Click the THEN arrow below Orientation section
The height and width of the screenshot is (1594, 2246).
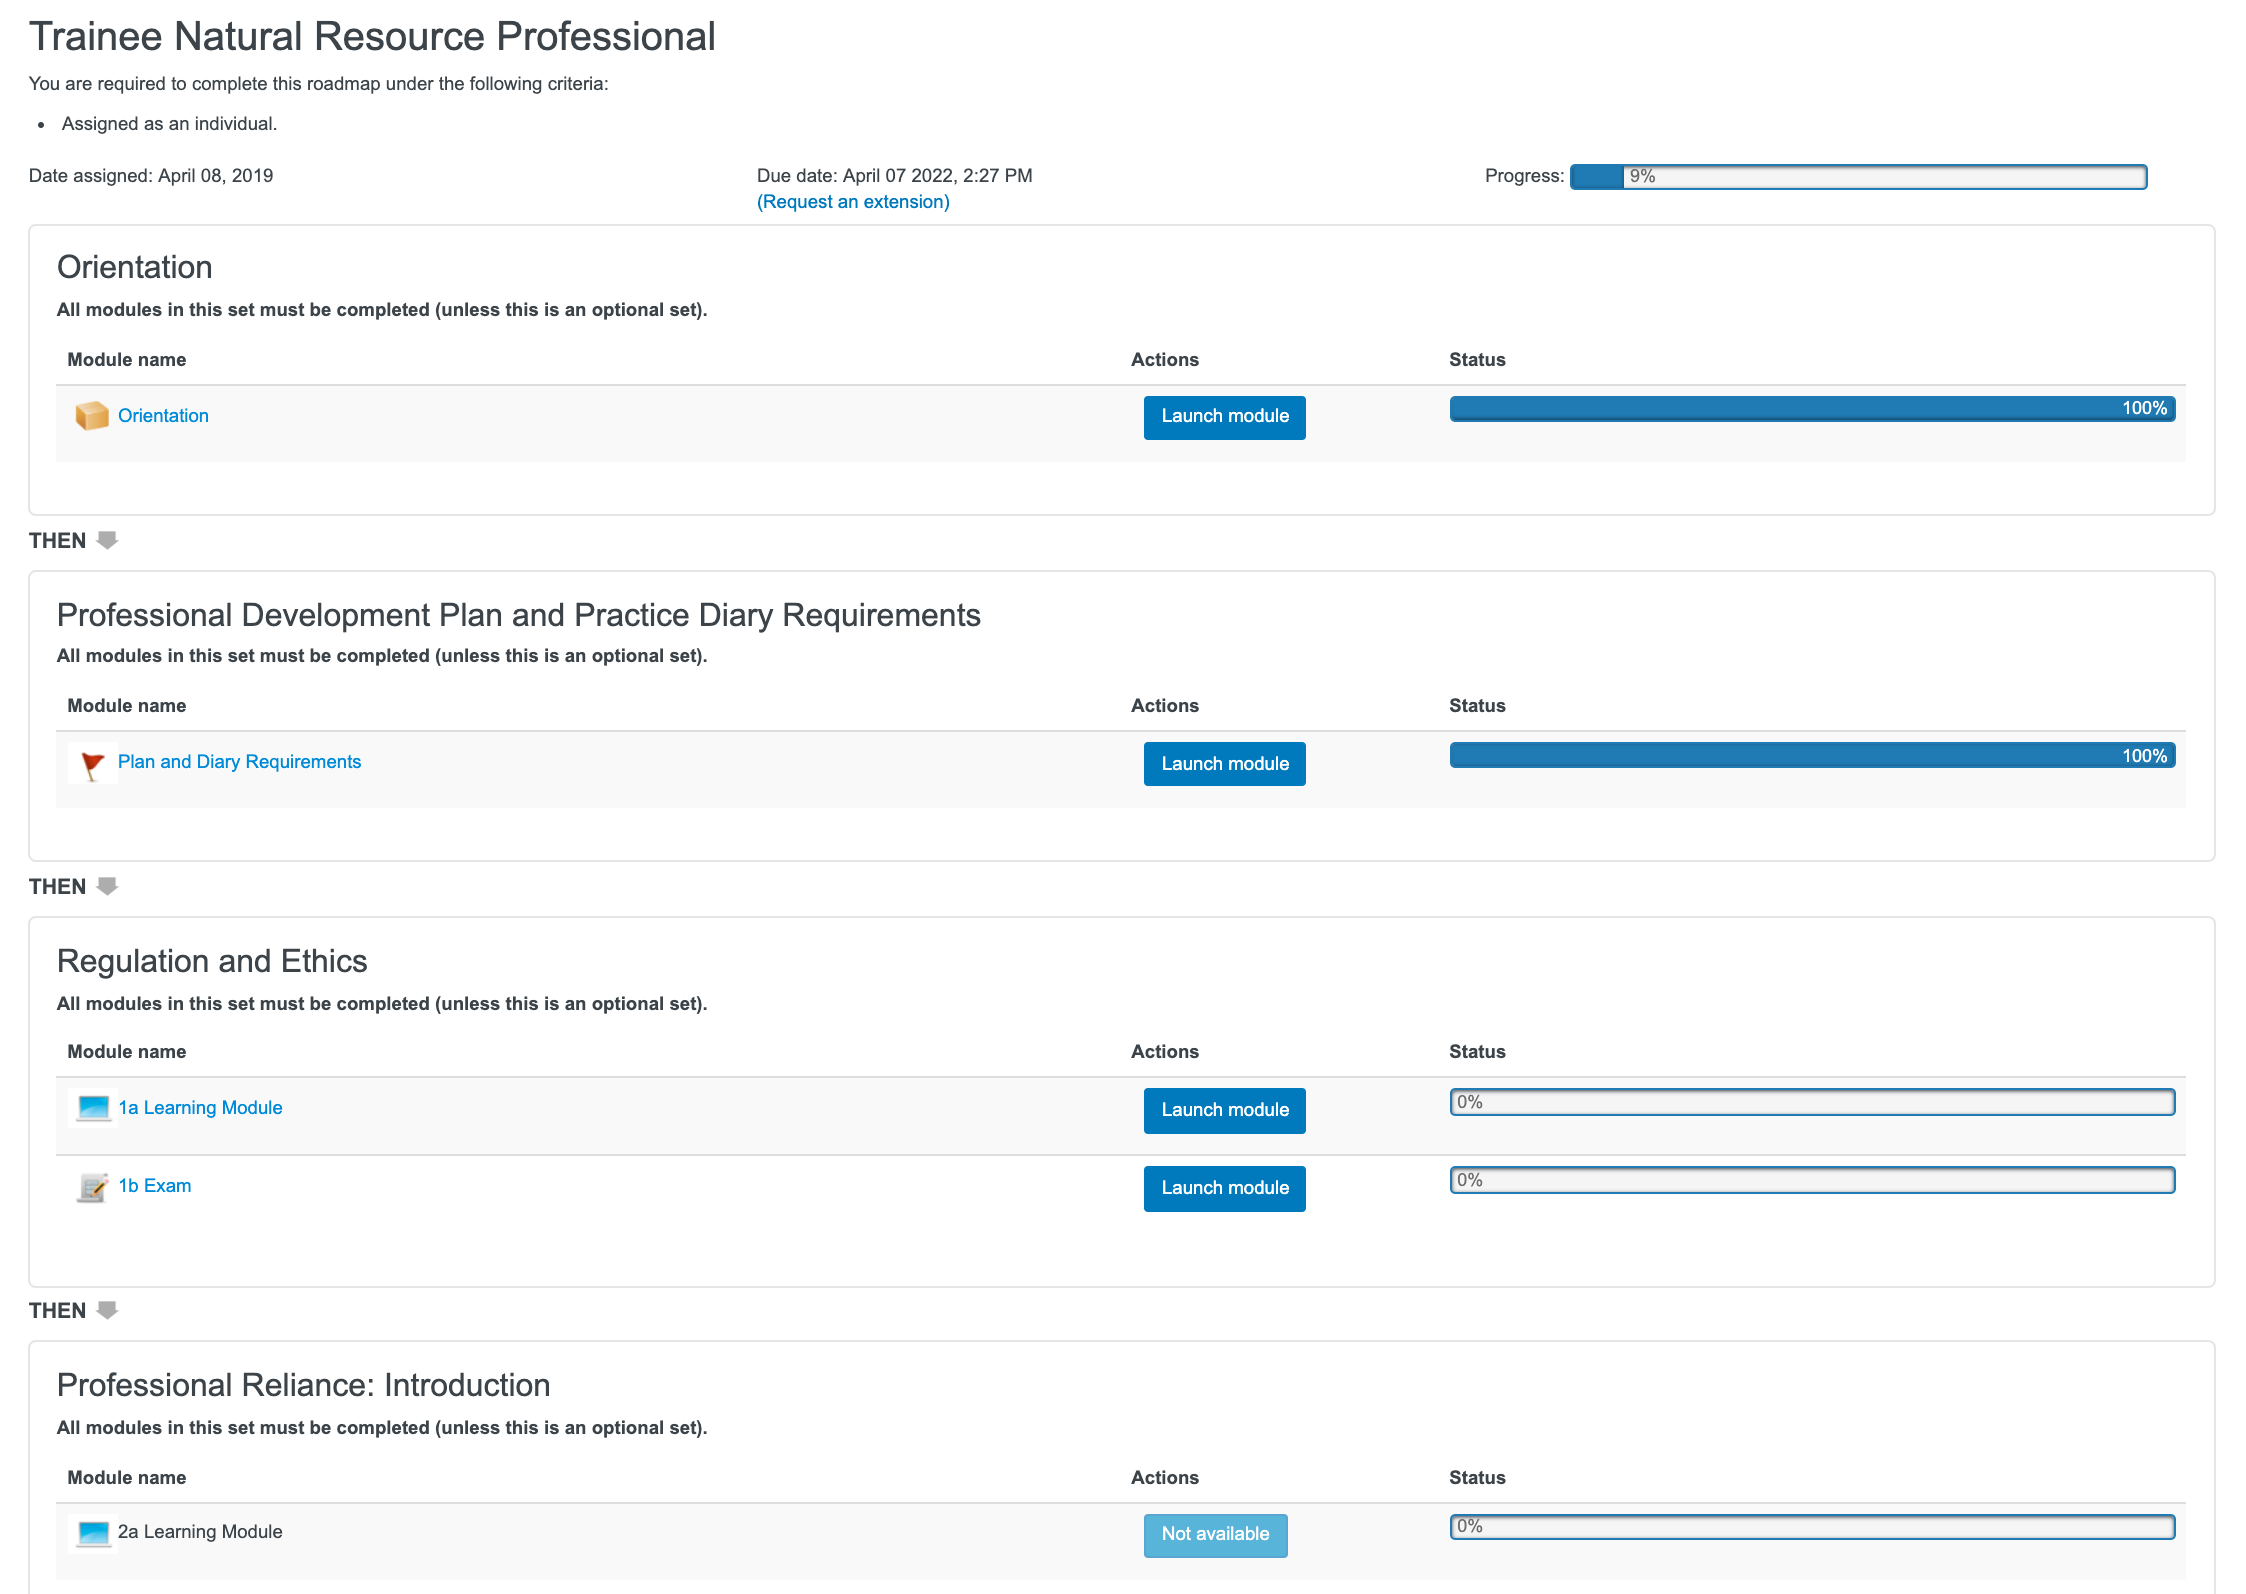click(x=107, y=540)
